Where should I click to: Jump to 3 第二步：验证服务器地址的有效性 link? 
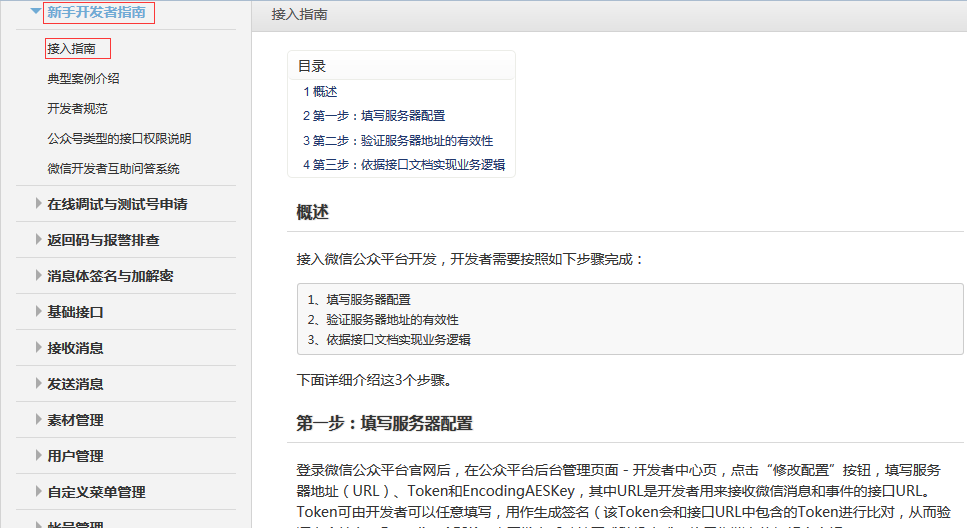(x=398, y=141)
